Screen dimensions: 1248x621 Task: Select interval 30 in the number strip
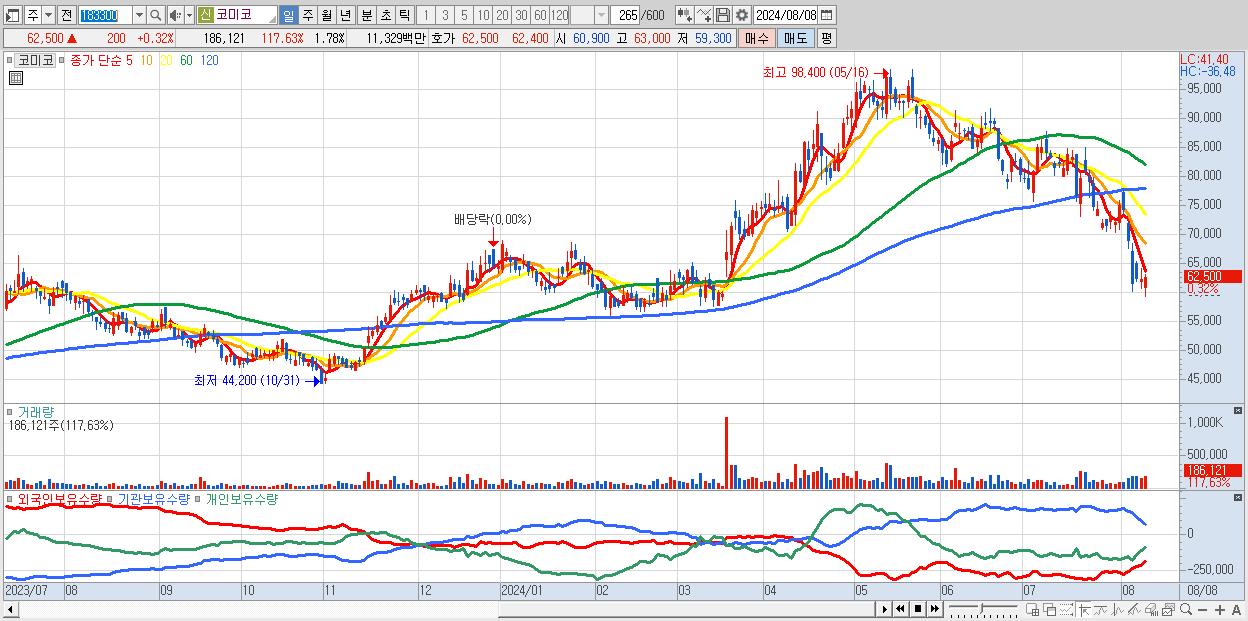click(521, 15)
